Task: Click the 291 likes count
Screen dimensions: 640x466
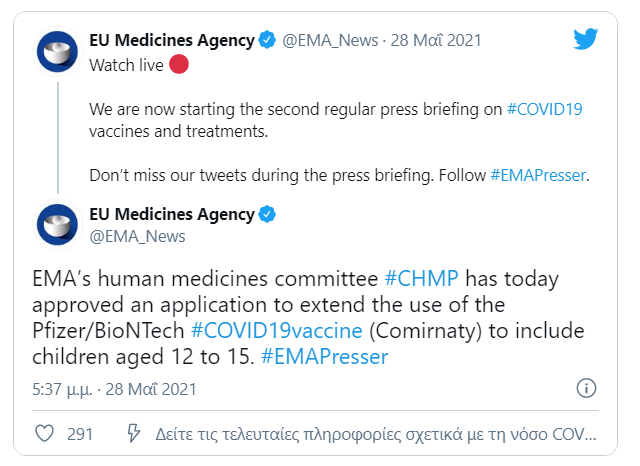Action: (x=80, y=434)
